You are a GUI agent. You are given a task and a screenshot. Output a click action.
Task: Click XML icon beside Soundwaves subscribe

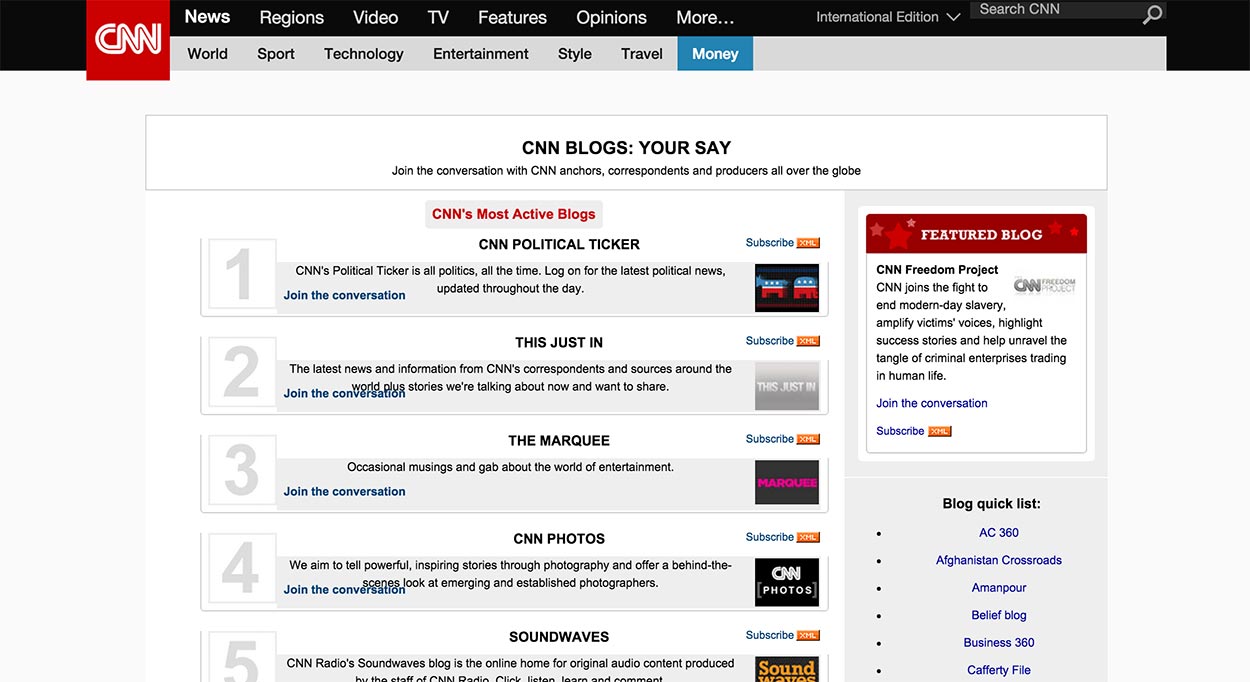(808, 635)
